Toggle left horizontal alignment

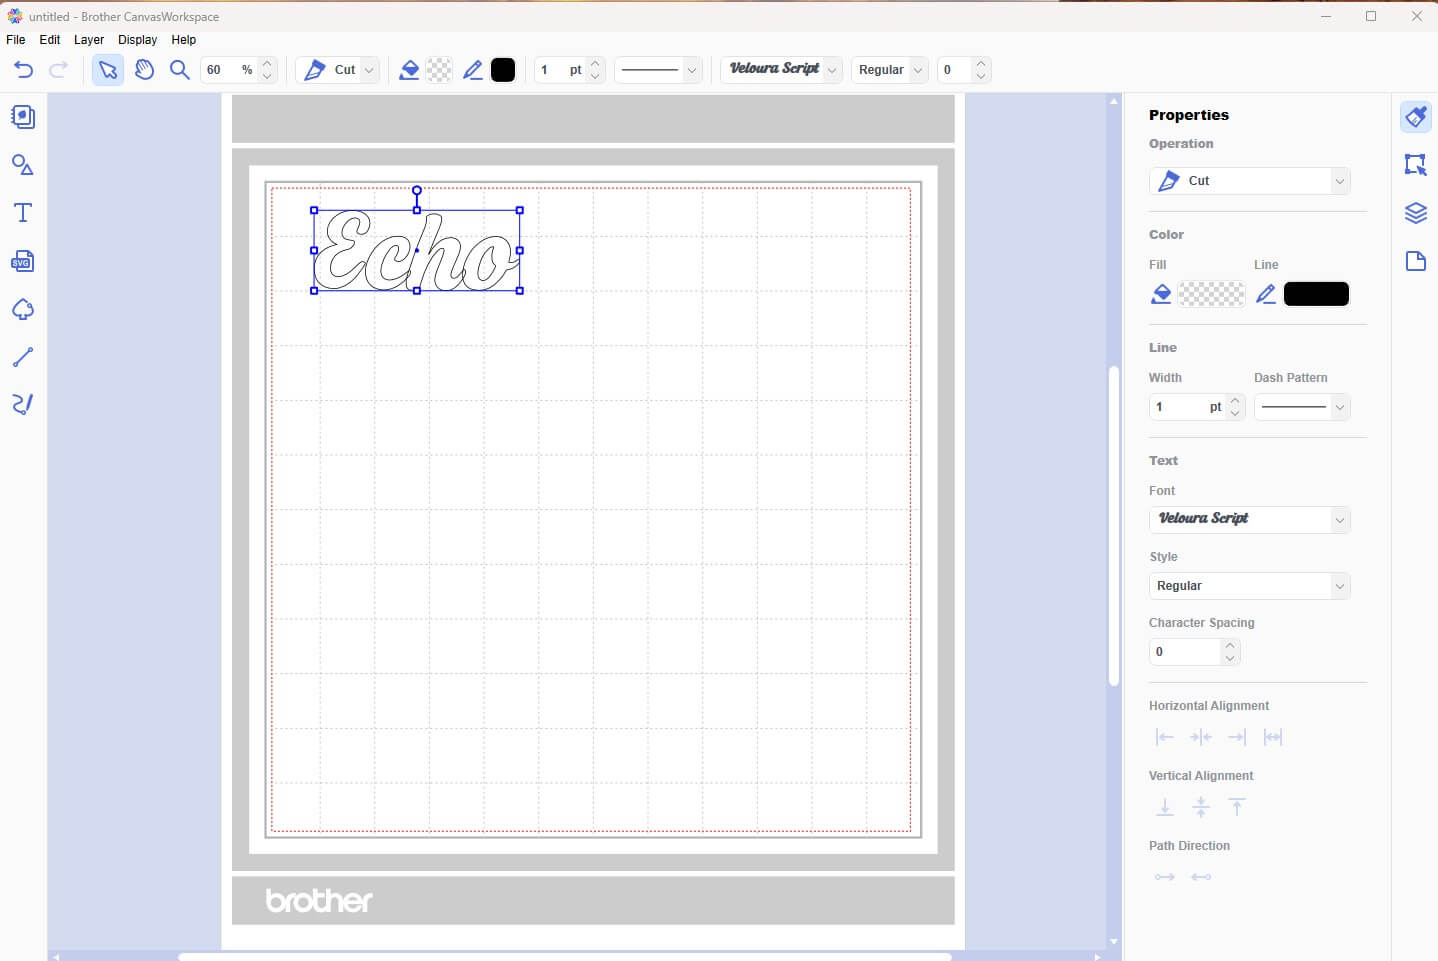1164,737
